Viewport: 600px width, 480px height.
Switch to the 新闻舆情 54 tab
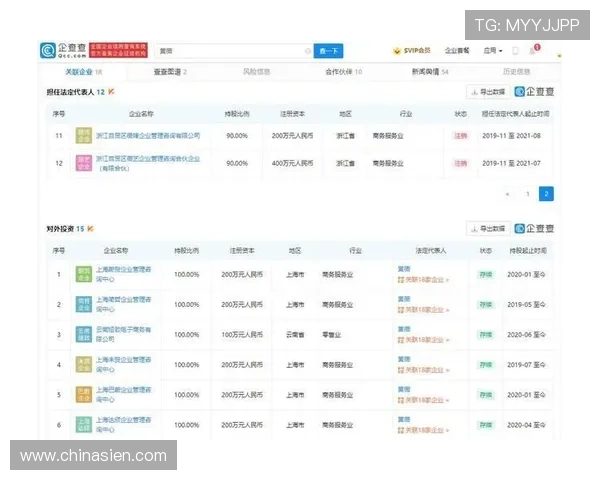(x=430, y=72)
